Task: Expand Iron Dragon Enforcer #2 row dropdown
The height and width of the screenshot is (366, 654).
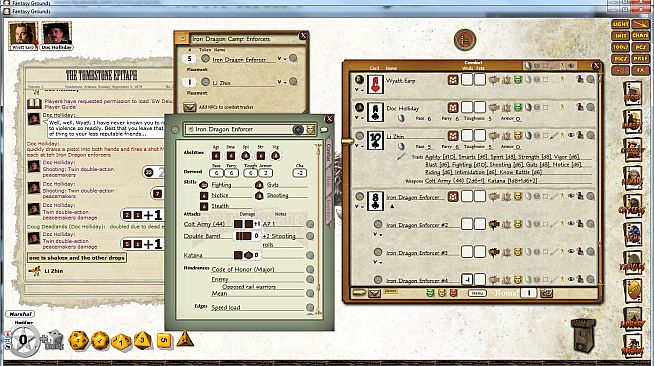Action: point(377,235)
